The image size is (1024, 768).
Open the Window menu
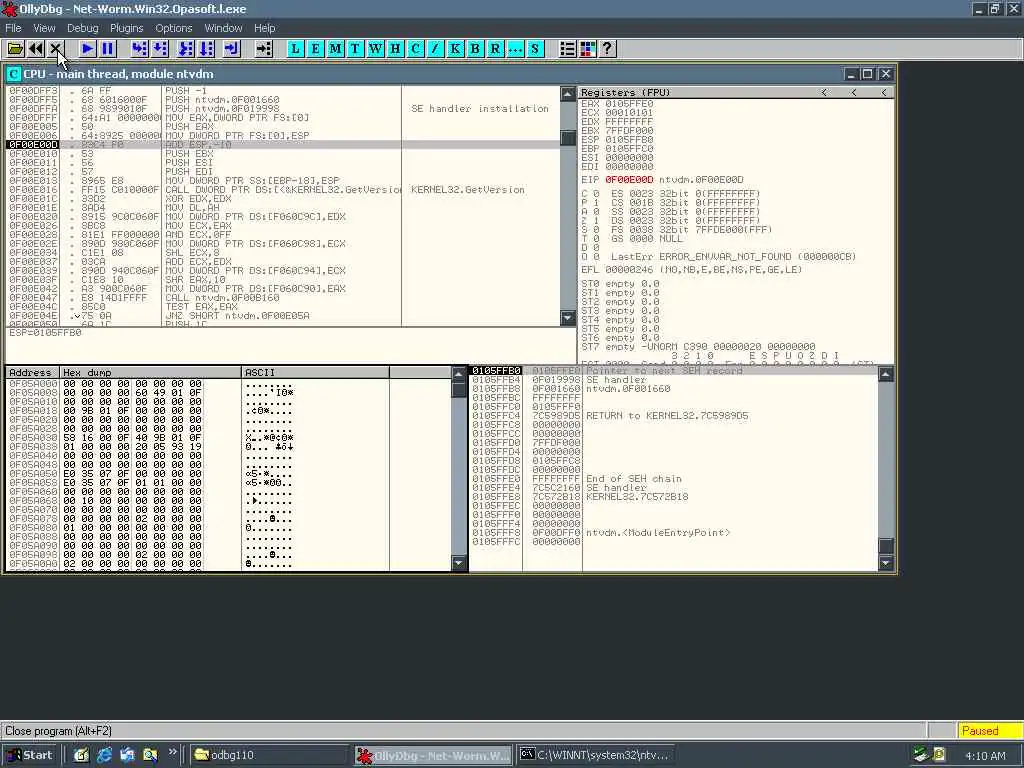(223, 28)
